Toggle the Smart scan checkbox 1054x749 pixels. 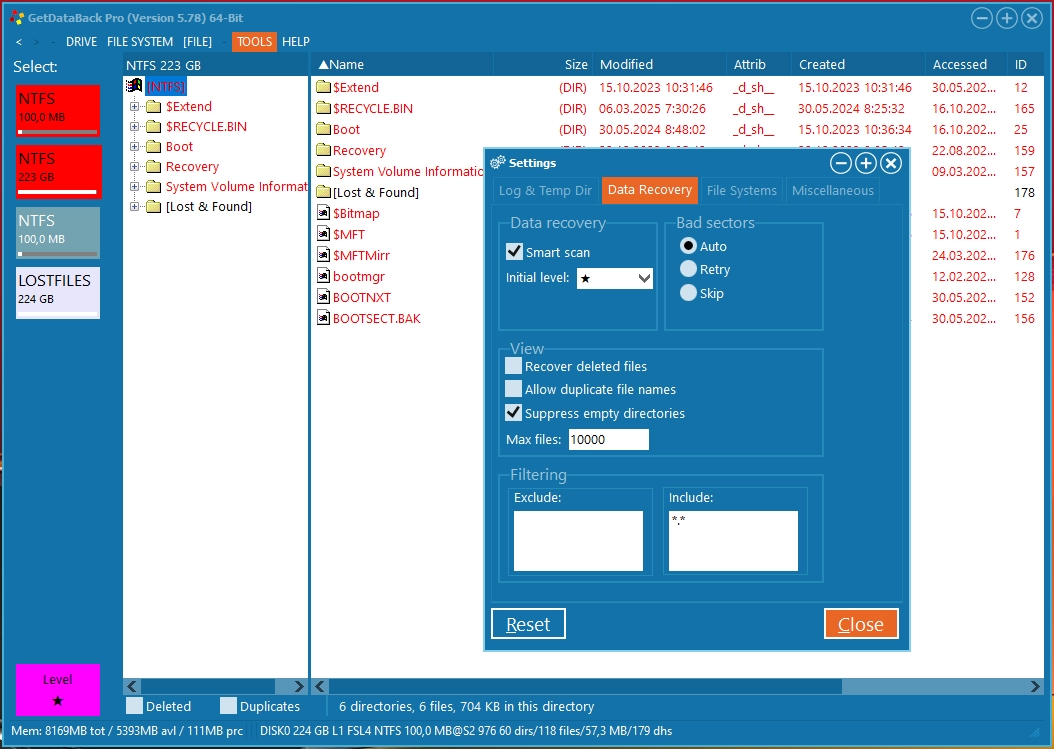[514, 251]
